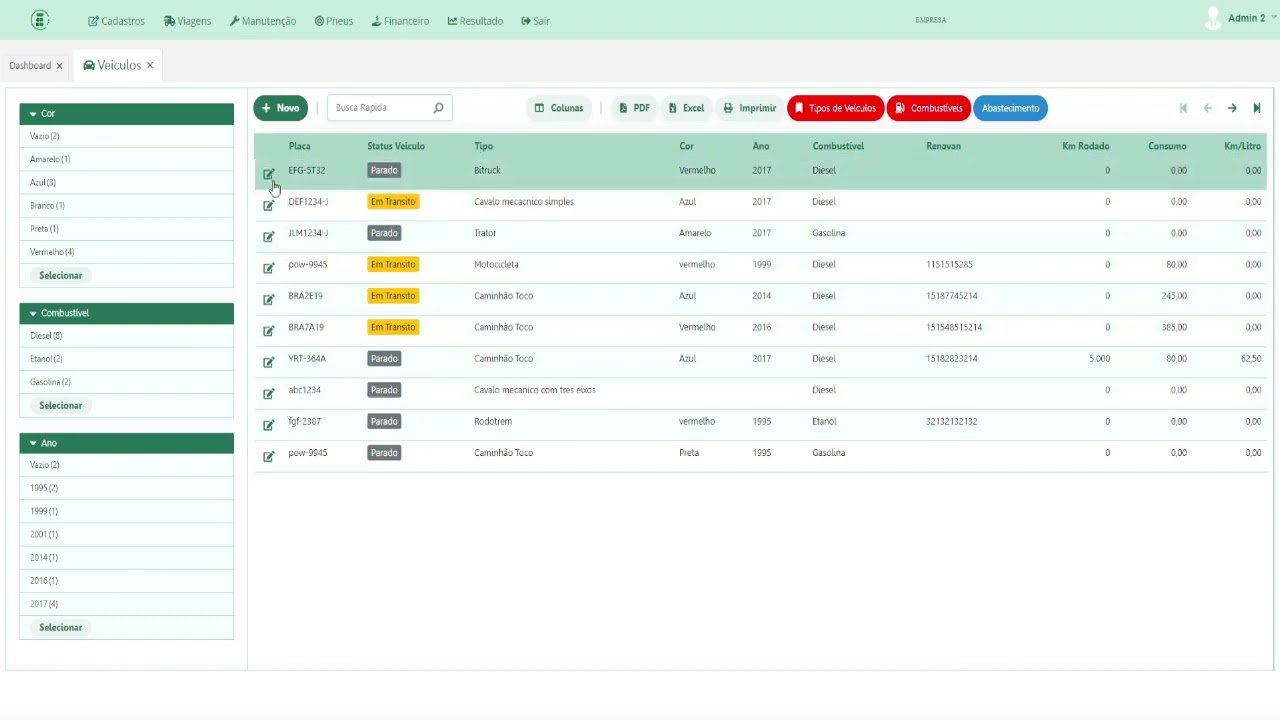Viewport: 1280px width, 720px height.
Task: Open the Viagens menu
Action: click(187, 21)
